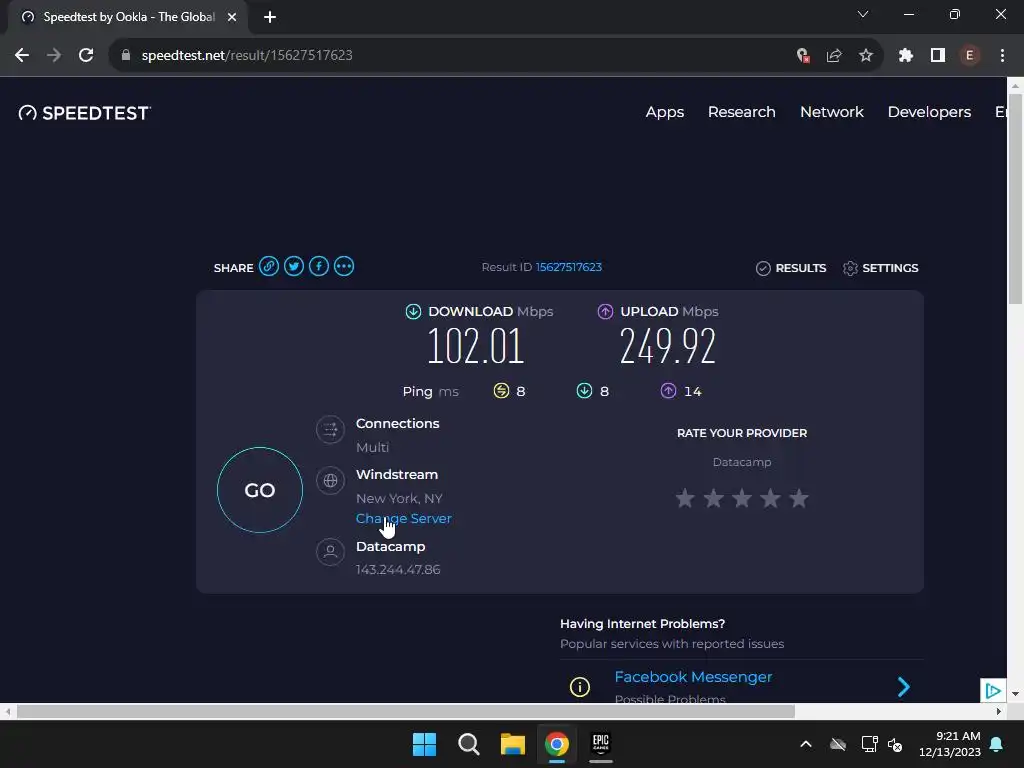Expand Facebook Messenger details chevron
This screenshot has width=1024, height=768.
[x=904, y=687]
